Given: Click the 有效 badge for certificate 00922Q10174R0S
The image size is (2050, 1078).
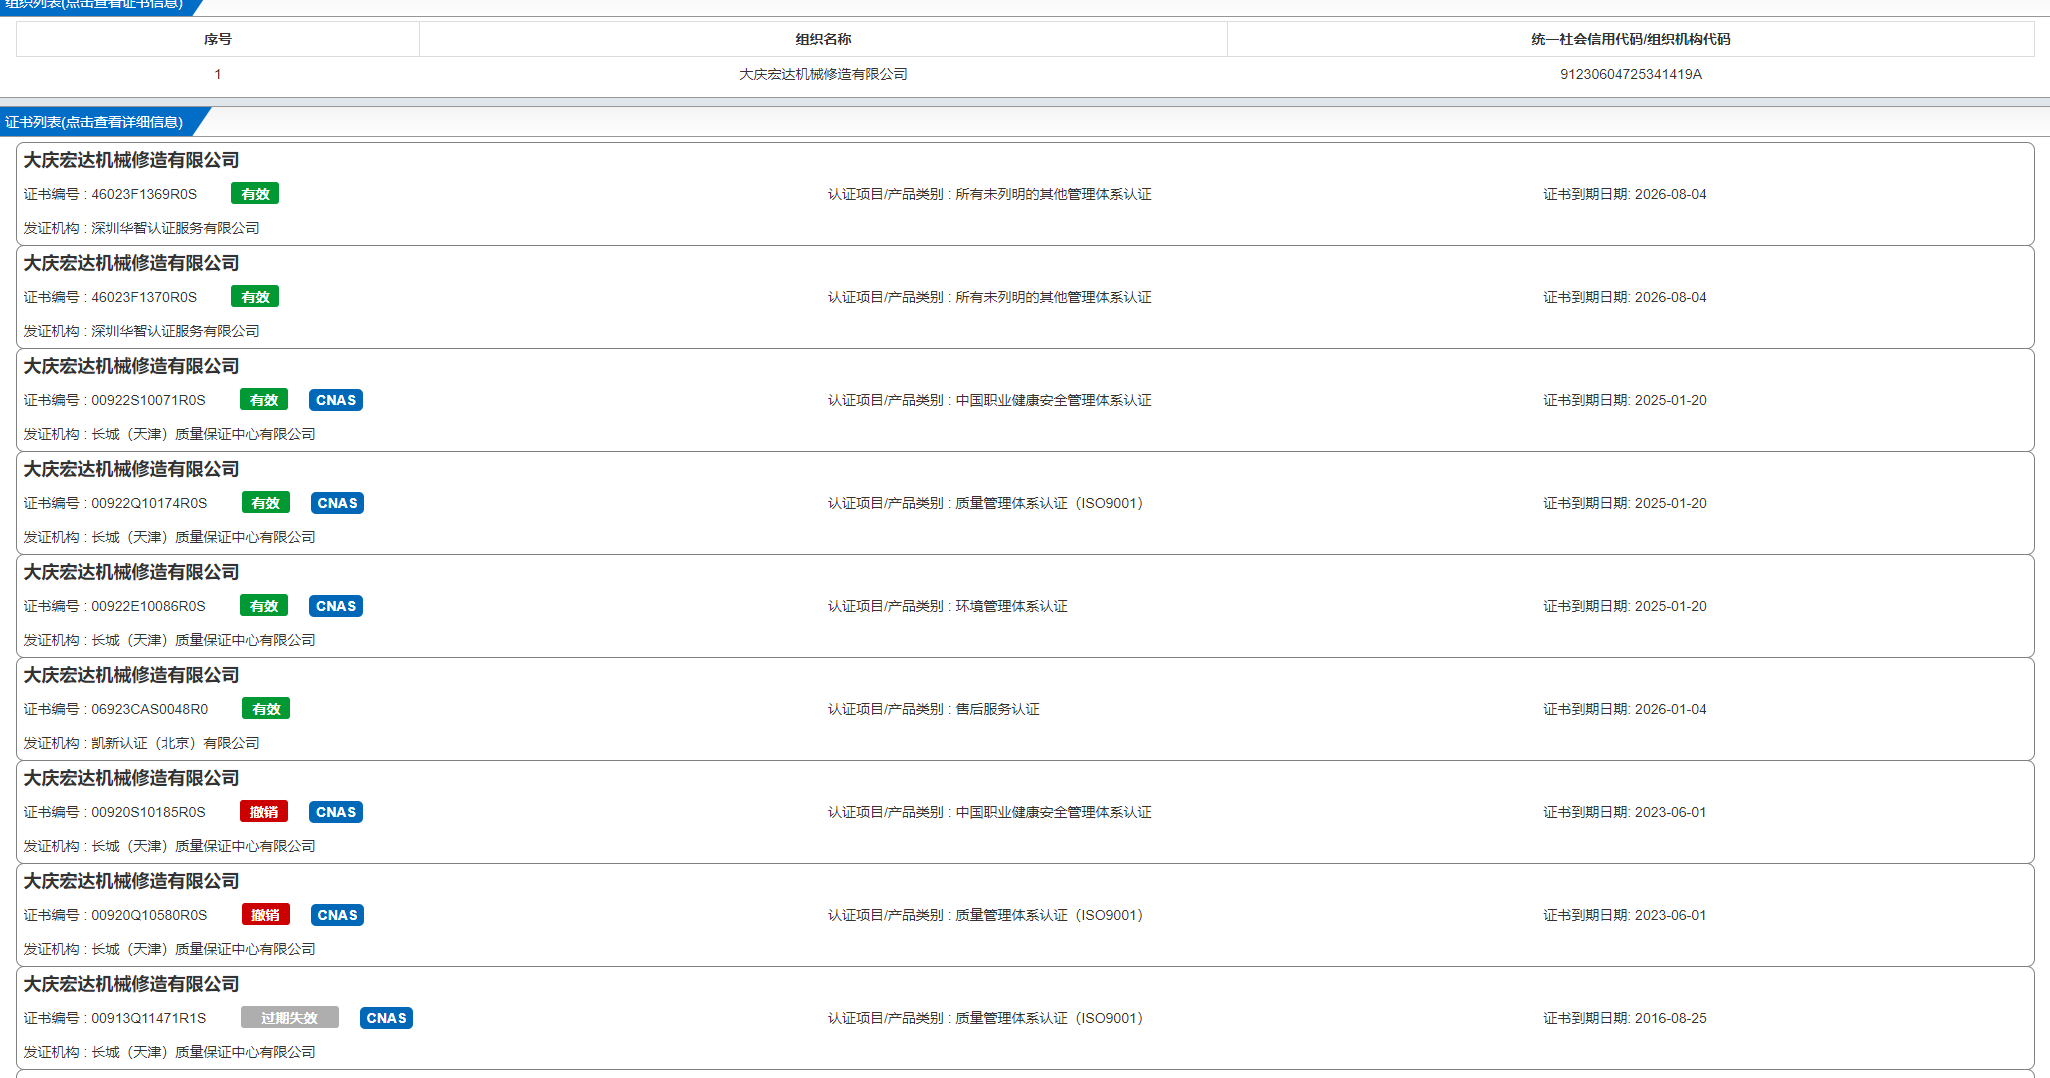Looking at the screenshot, I should pyautogui.click(x=266, y=503).
